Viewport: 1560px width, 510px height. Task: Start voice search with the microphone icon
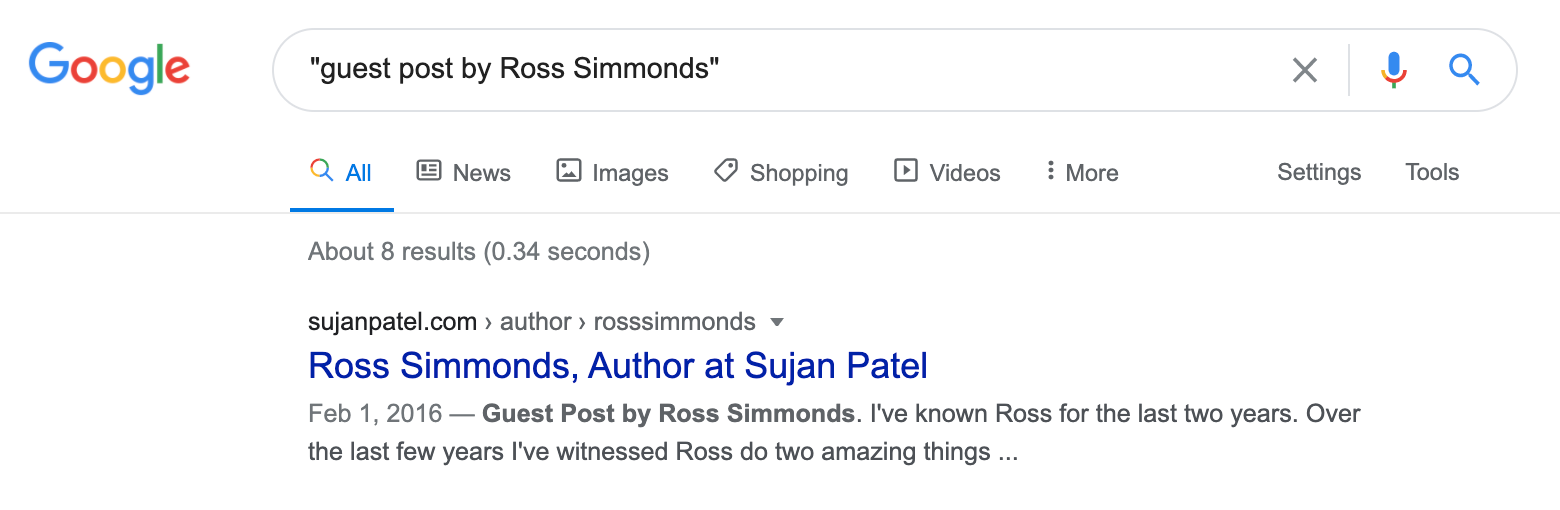click(x=1393, y=70)
